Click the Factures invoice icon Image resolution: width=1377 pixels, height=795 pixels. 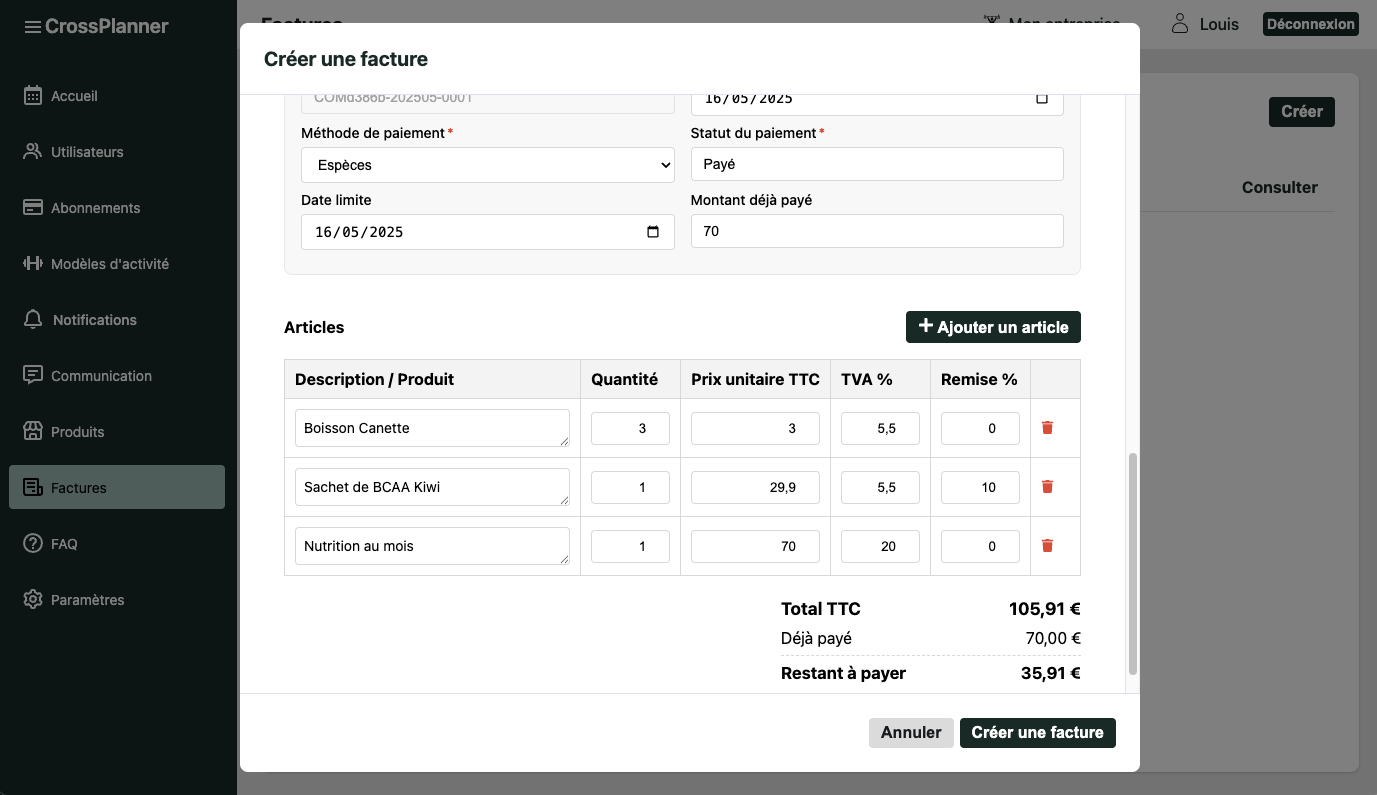pyautogui.click(x=33, y=488)
